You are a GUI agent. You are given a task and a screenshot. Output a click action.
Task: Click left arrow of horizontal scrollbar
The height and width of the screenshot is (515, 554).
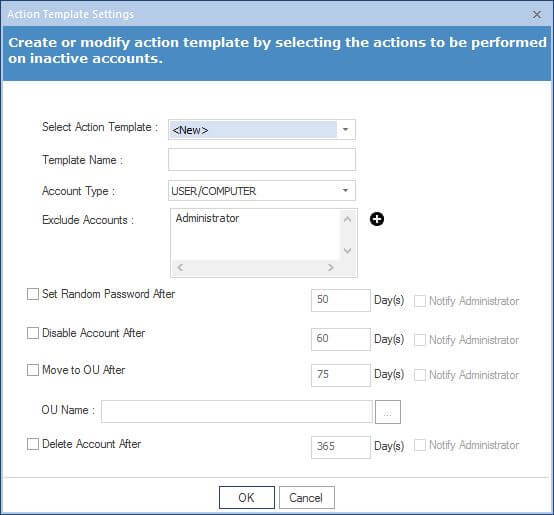(180, 267)
